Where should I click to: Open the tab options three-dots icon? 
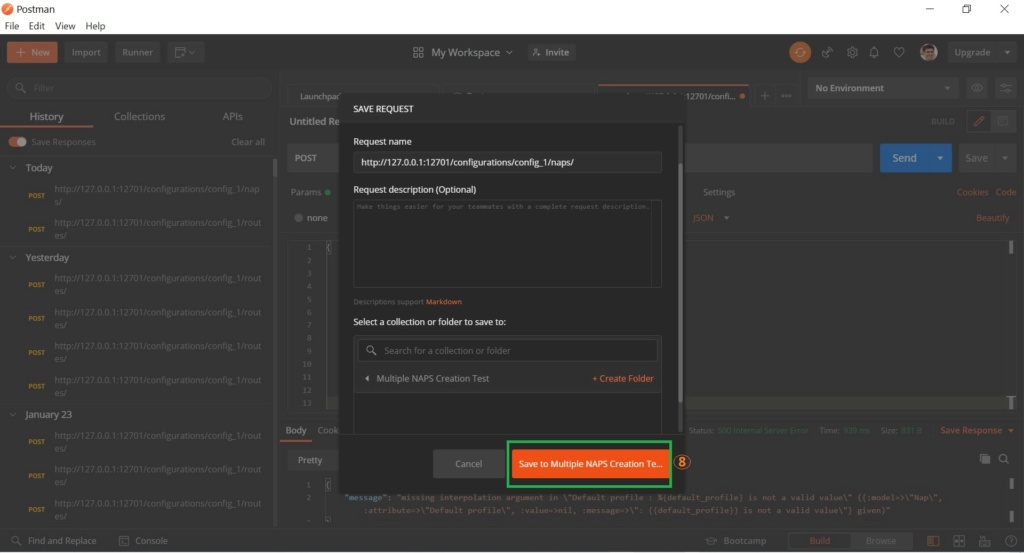point(786,96)
